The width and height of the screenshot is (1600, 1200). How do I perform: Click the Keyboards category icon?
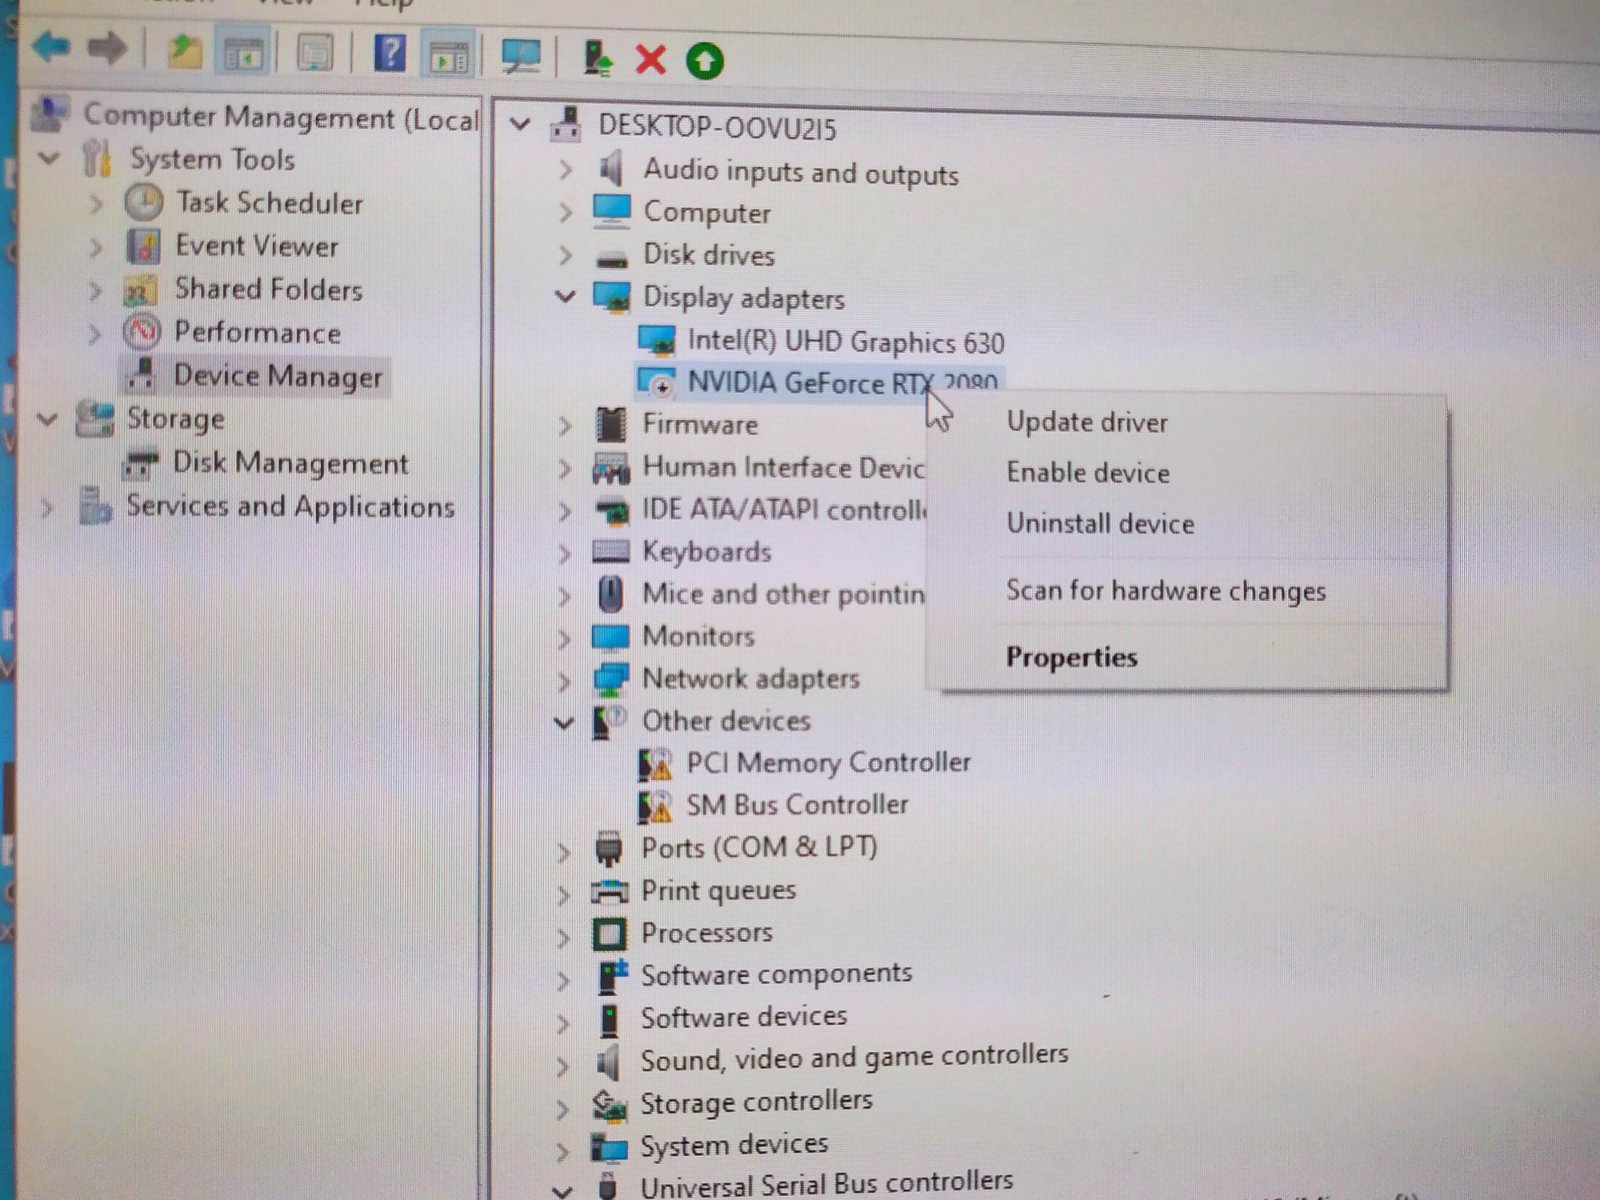[x=610, y=552]
